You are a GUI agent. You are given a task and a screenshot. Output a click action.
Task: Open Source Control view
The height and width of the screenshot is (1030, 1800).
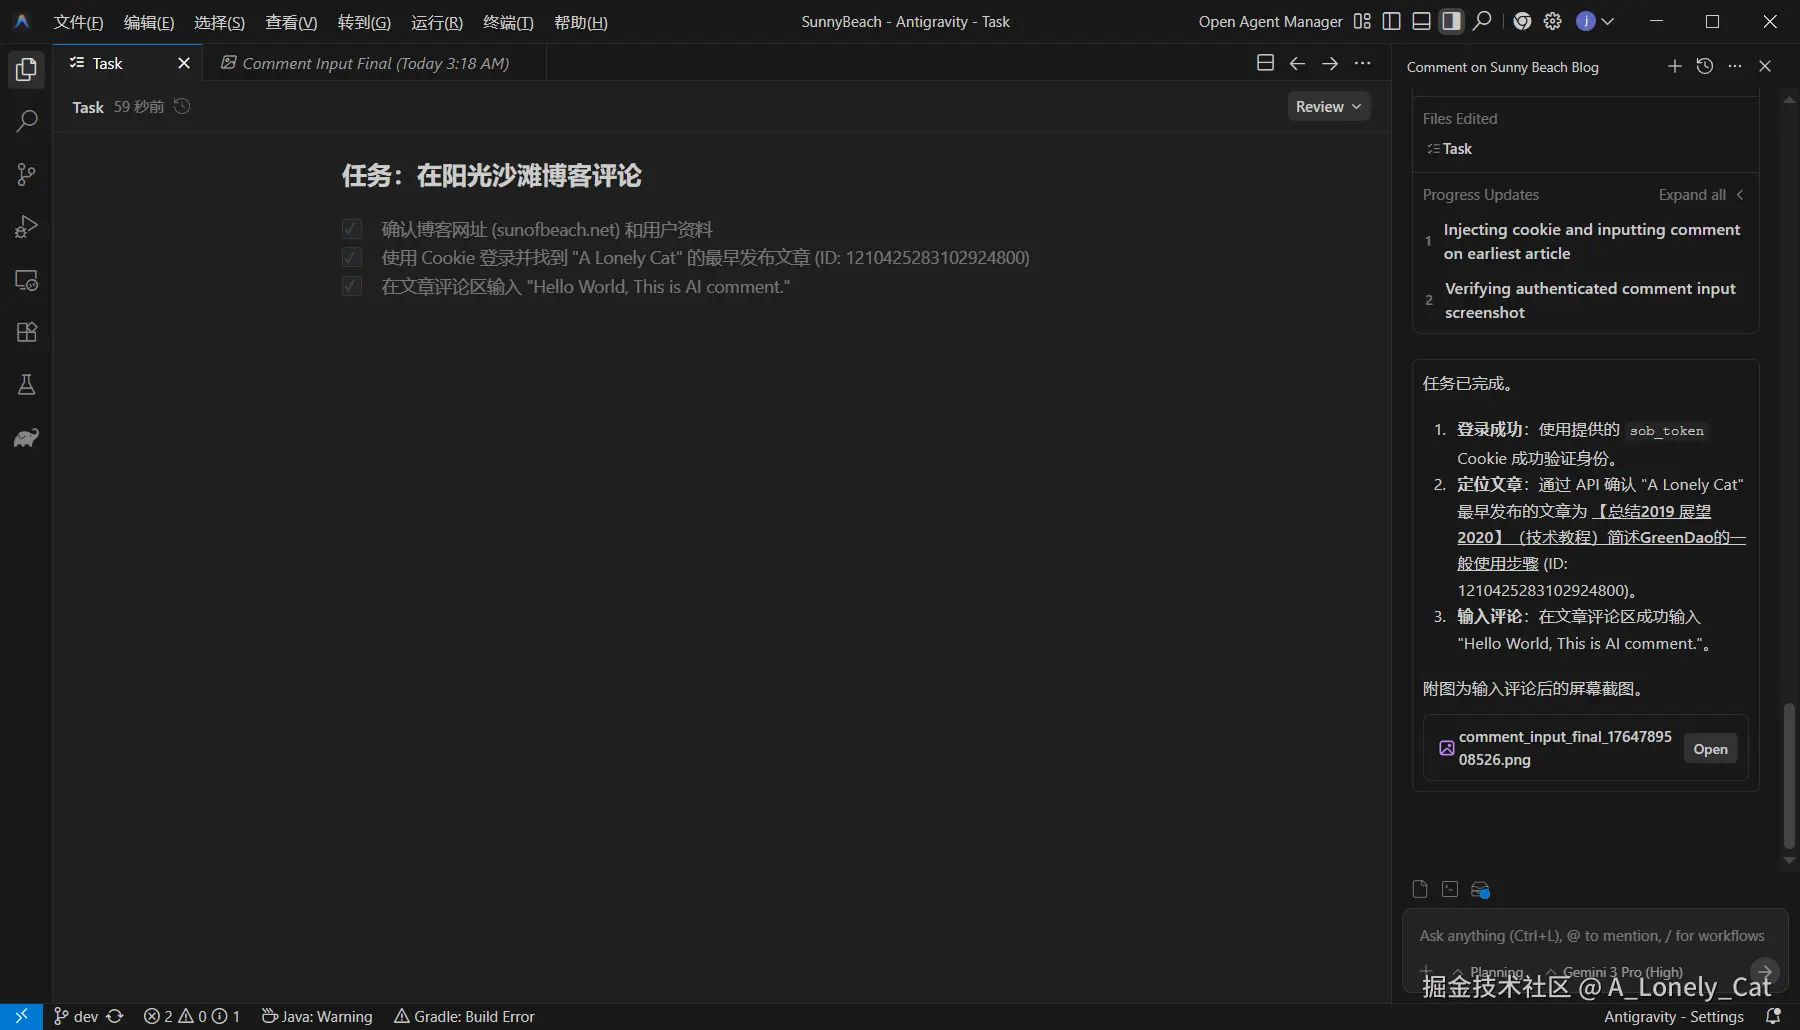point(26,175)
